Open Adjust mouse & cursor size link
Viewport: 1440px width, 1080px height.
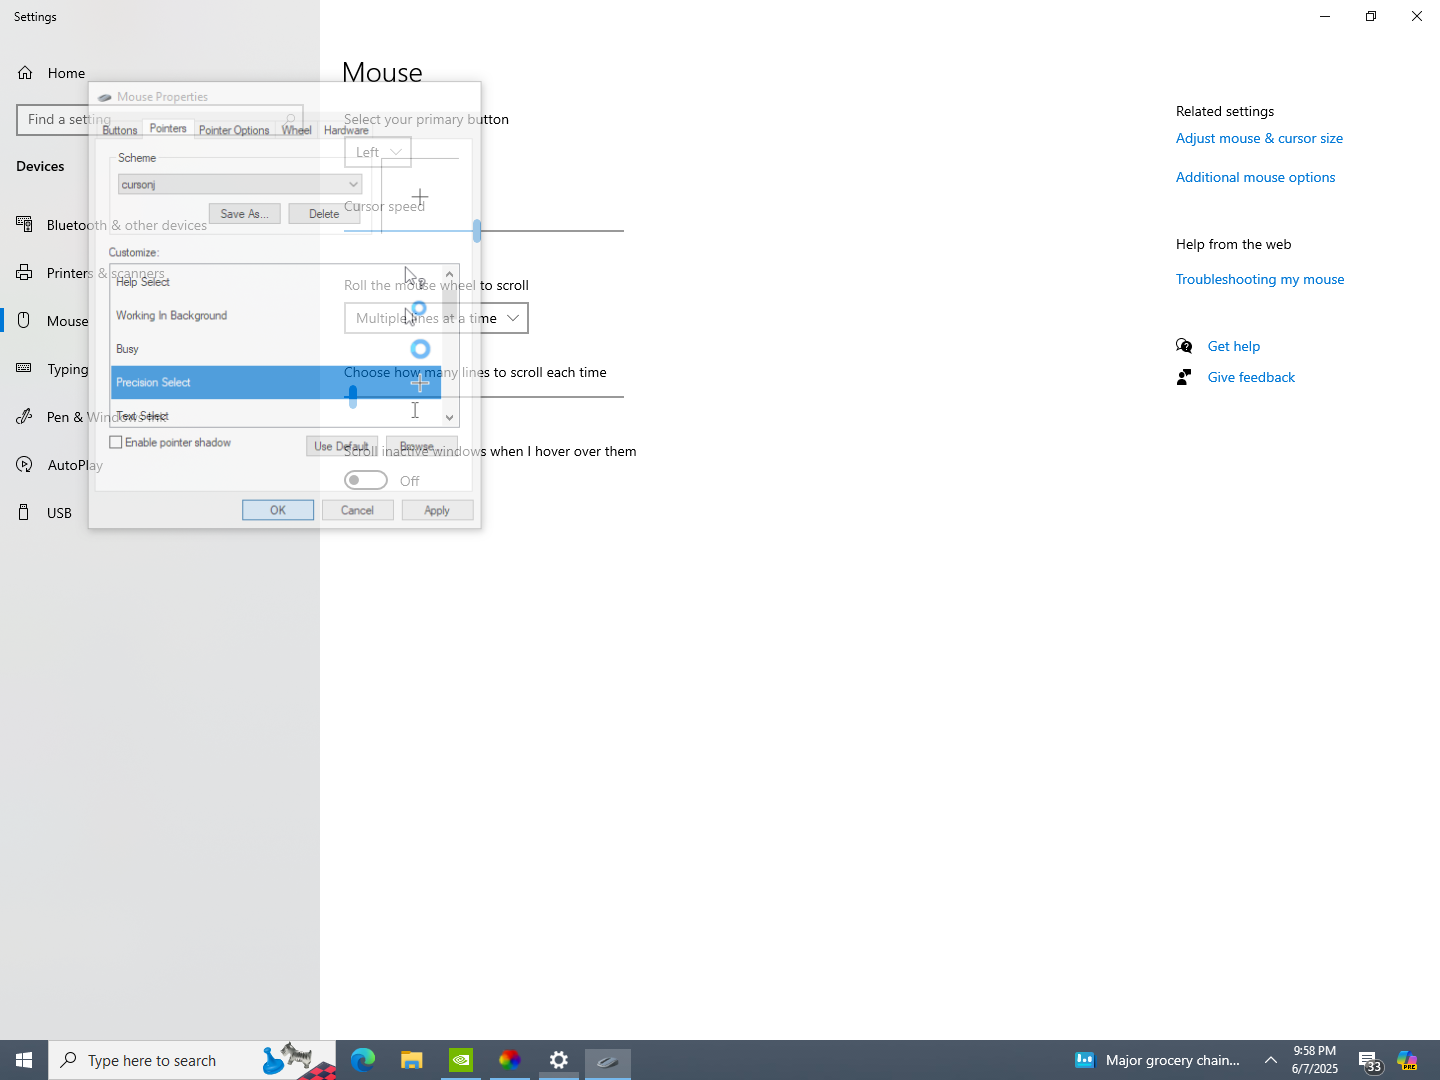click(1259, 138)
